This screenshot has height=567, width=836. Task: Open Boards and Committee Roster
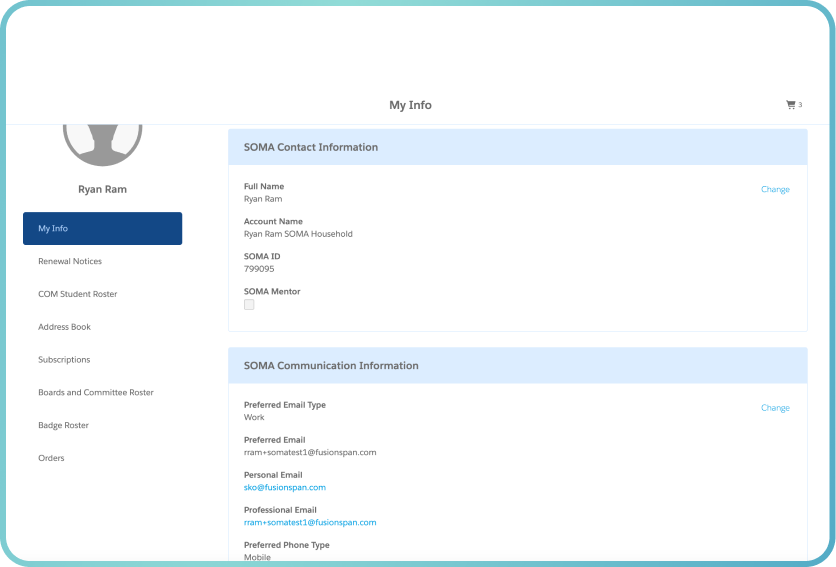(96, 393)
